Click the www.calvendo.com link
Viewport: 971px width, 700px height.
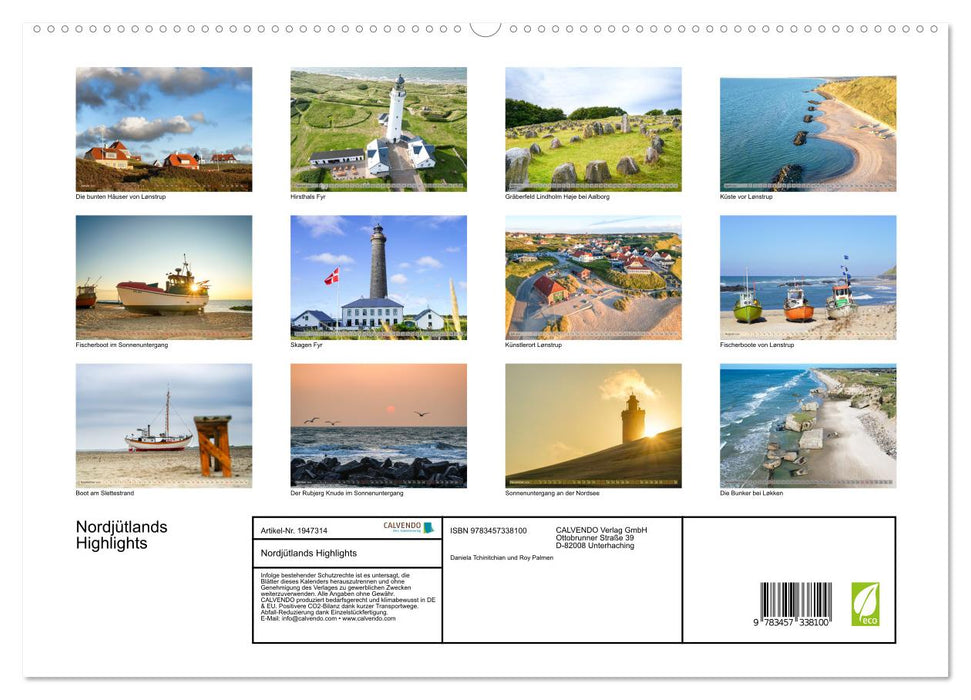pyautogui.click(x=369, y=619)
